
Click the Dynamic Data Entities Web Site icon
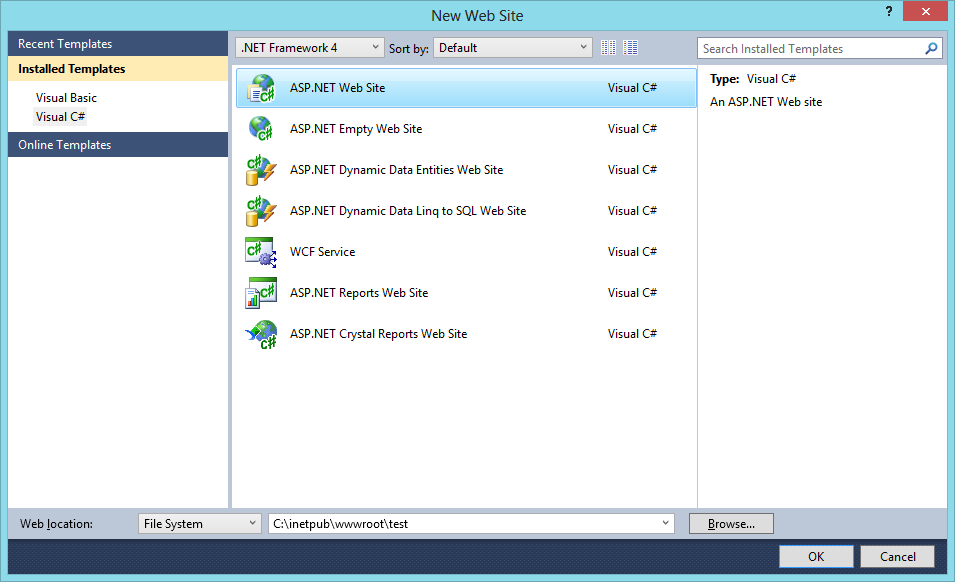pos(261,170)
